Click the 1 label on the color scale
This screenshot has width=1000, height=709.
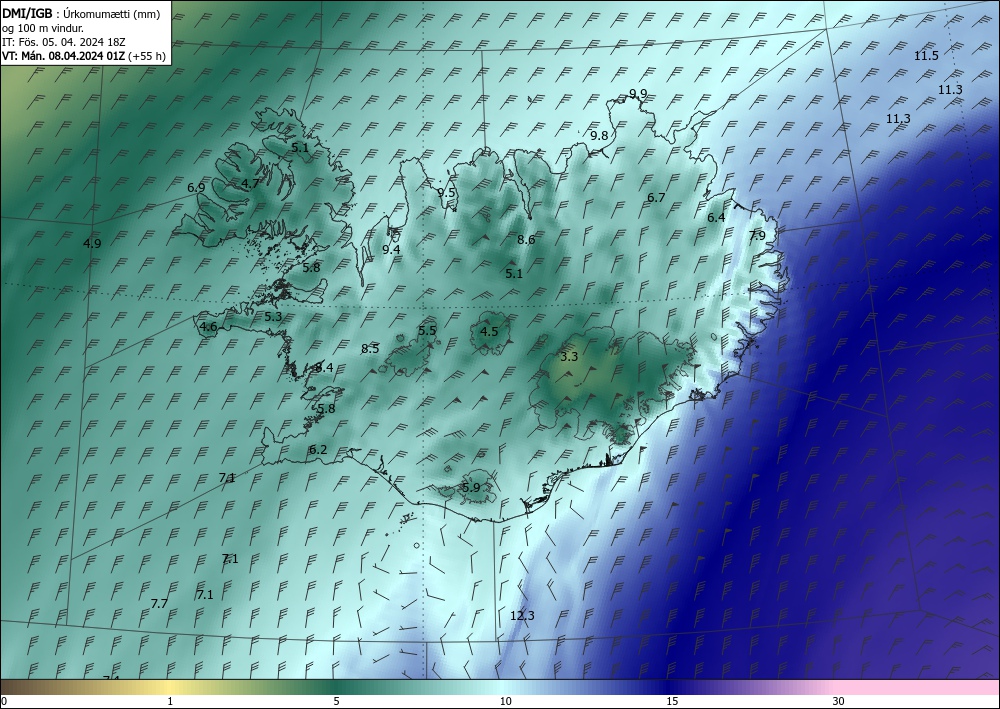tap(170, 702)
